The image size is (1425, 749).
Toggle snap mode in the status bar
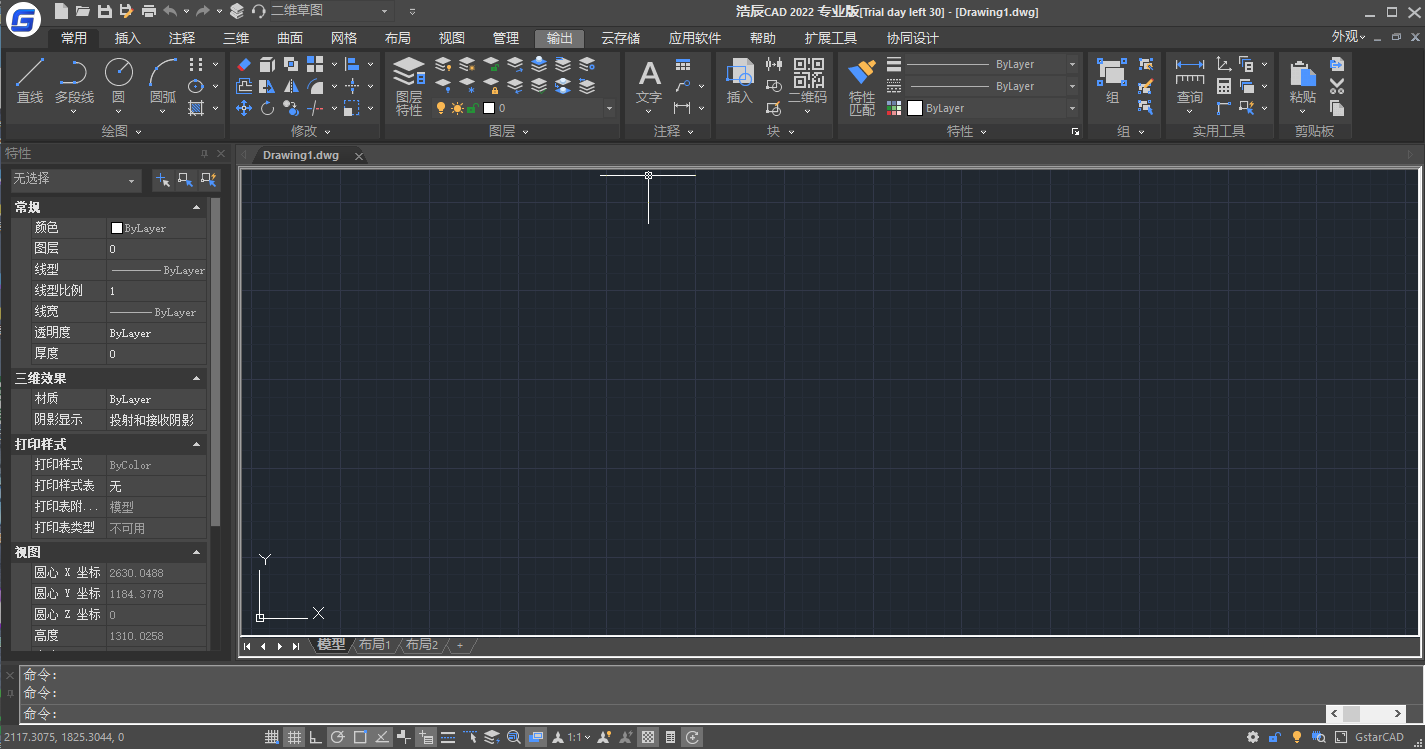point(272,738)
